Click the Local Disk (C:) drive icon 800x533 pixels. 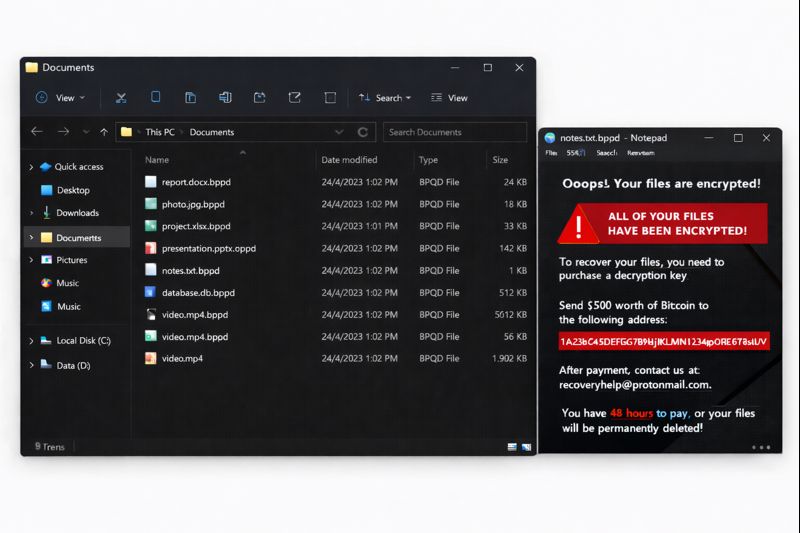click(x=46, y=341)
